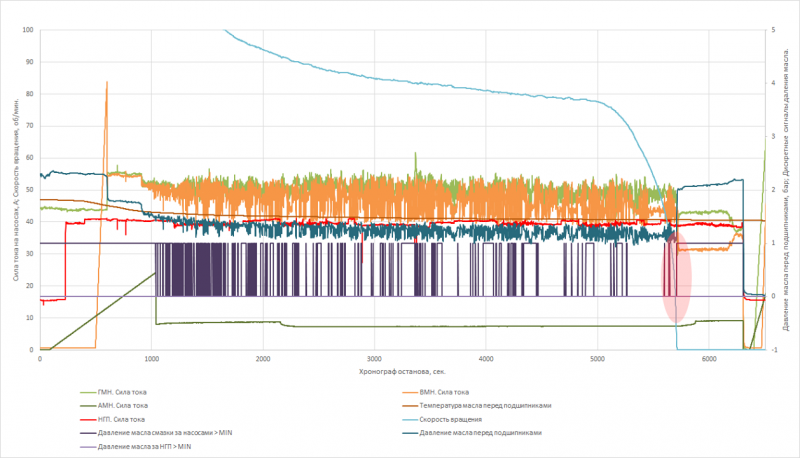Click the dark green АМН. Сила тока legend line
Screen dimensions: 800x458
click(x=88, y=406)
